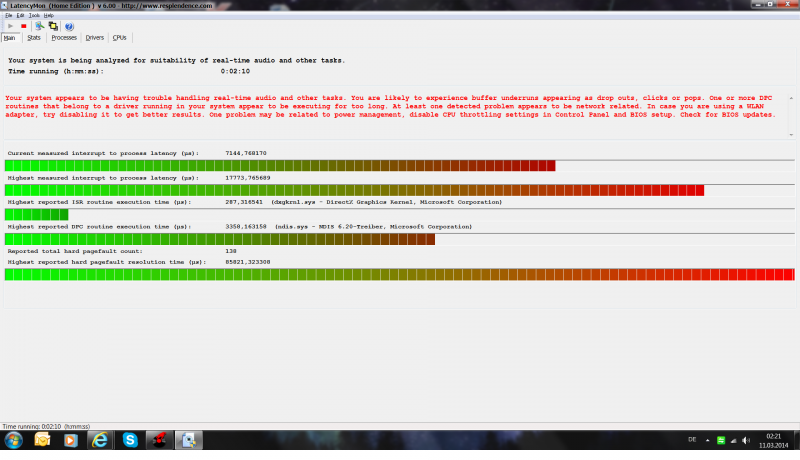
Task: Stop the latency monitor with the red square
Action: [23, 26]
